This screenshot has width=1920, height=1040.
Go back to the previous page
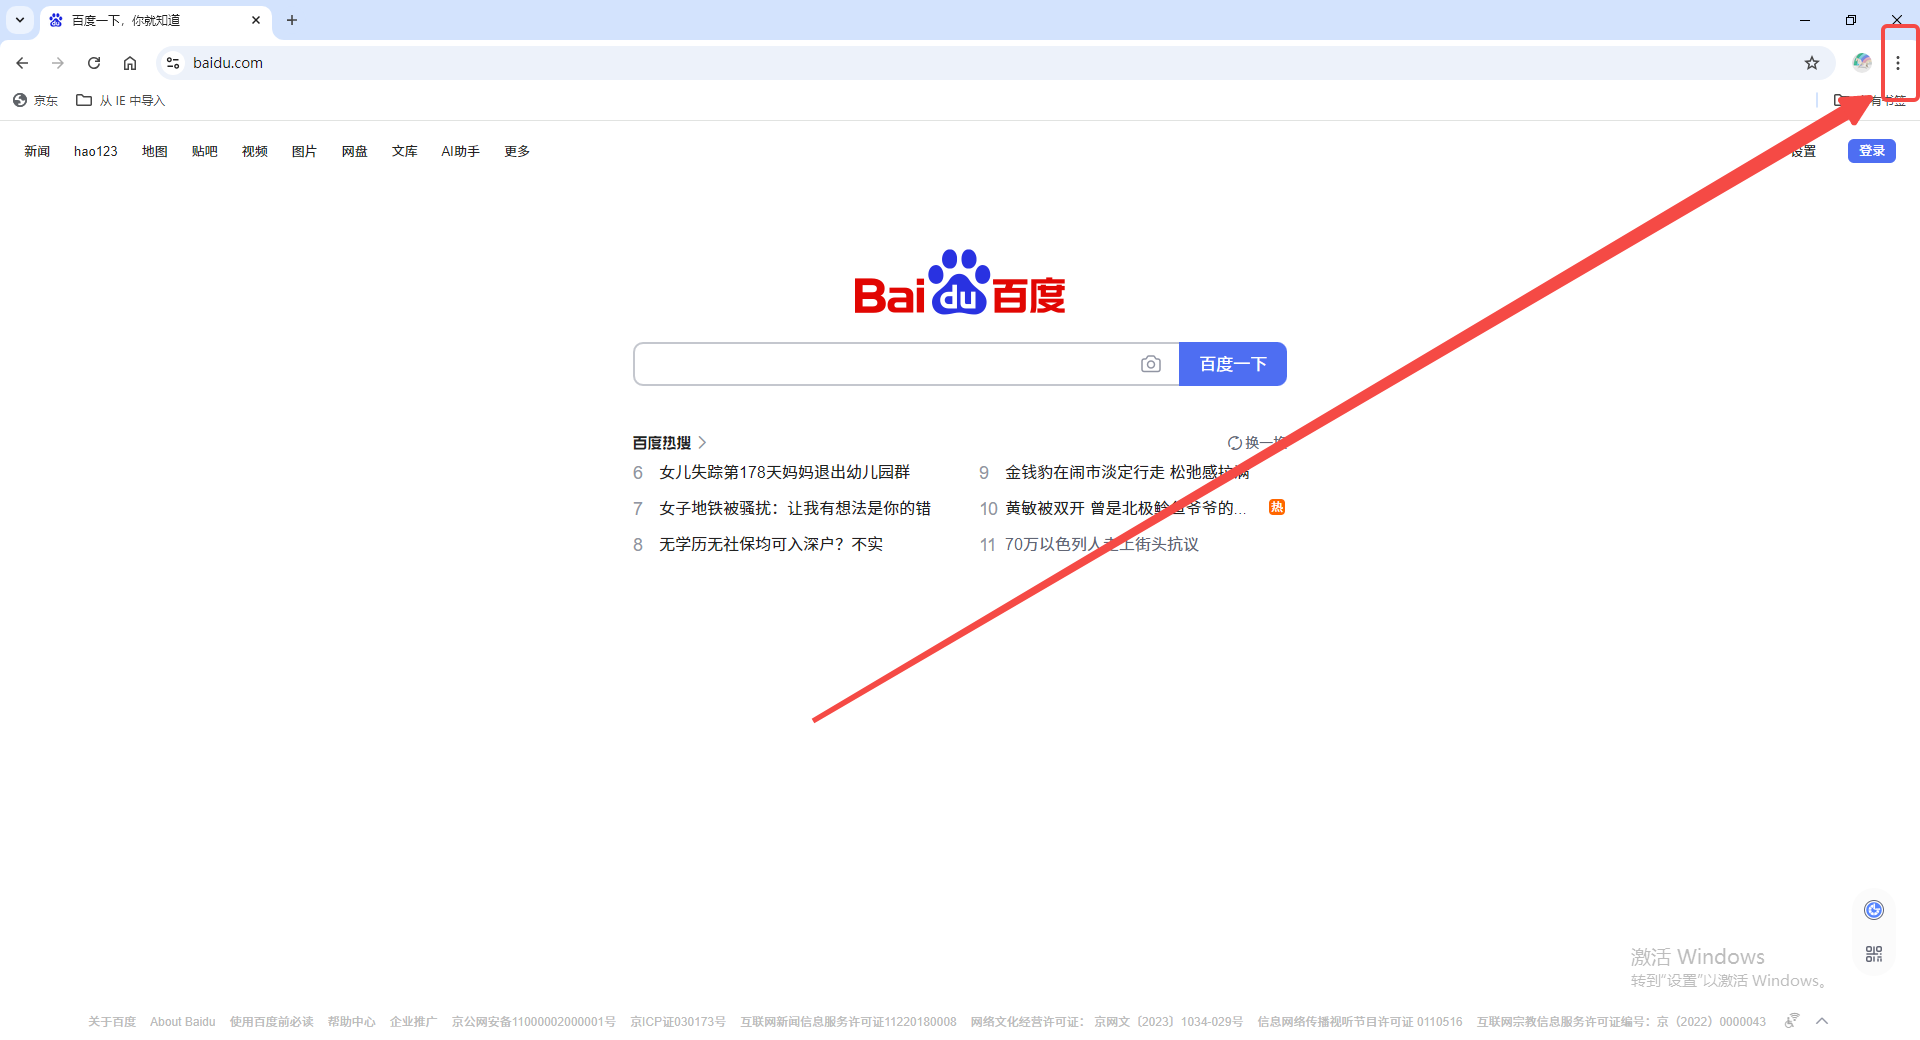tap(22, 63)
